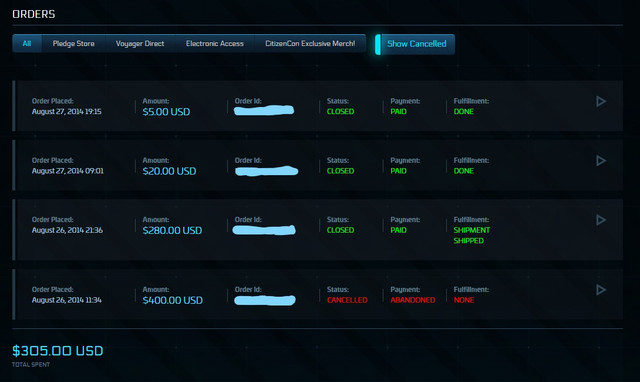Switch to Electronic Access tab
The height and width of the screenshot is (382, 640).
215,43
